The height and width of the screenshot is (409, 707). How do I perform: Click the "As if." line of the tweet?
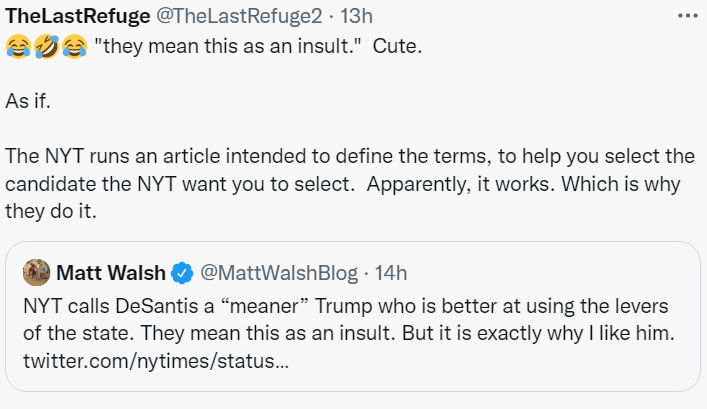[x=30, y=102]
